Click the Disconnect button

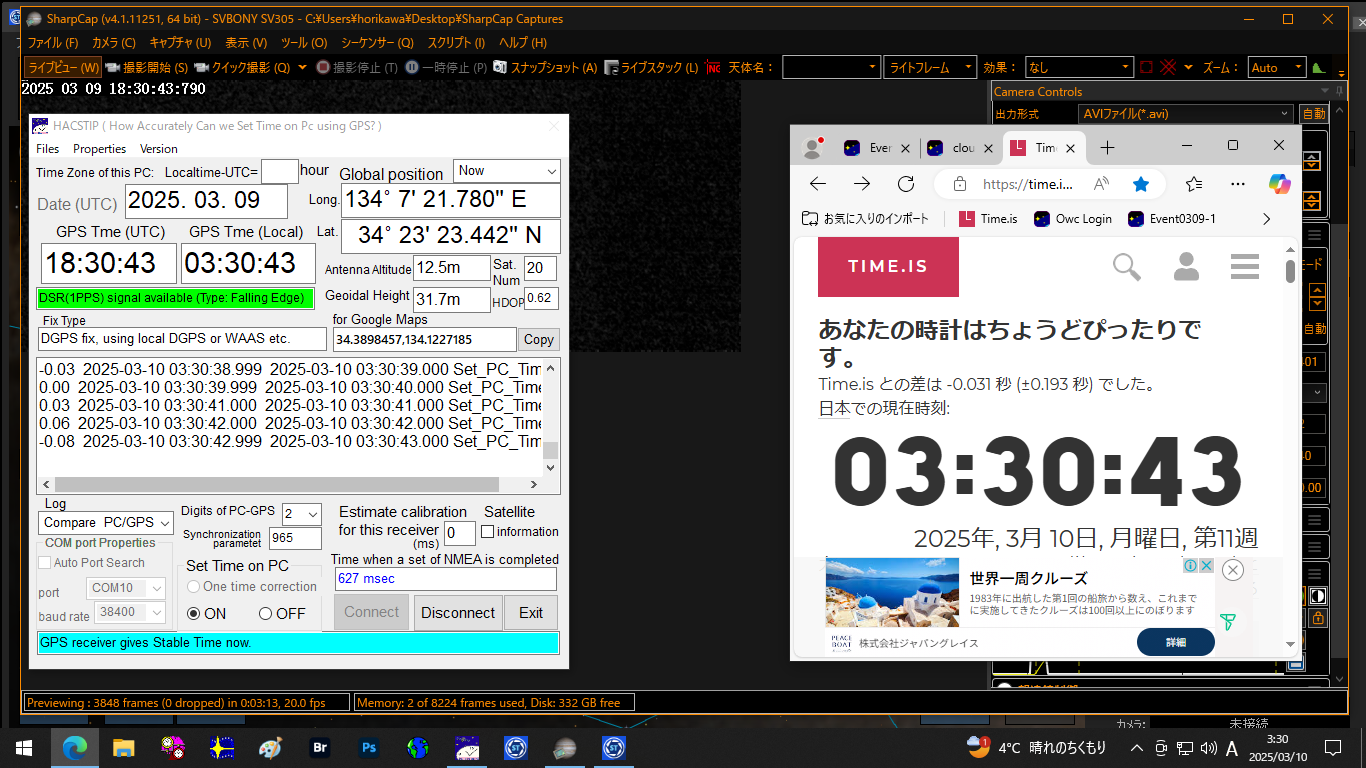(458, 613)
